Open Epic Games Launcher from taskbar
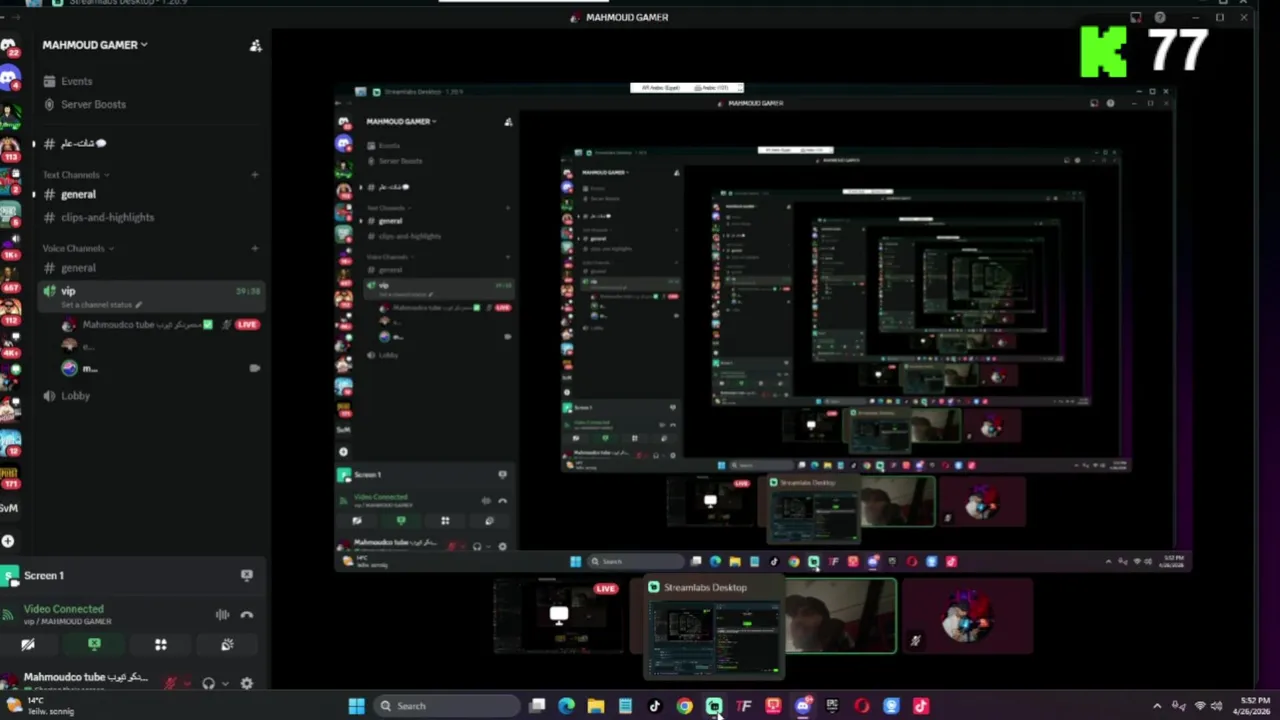The width and height of the screenshot is (1280, 720). point(832,706)
